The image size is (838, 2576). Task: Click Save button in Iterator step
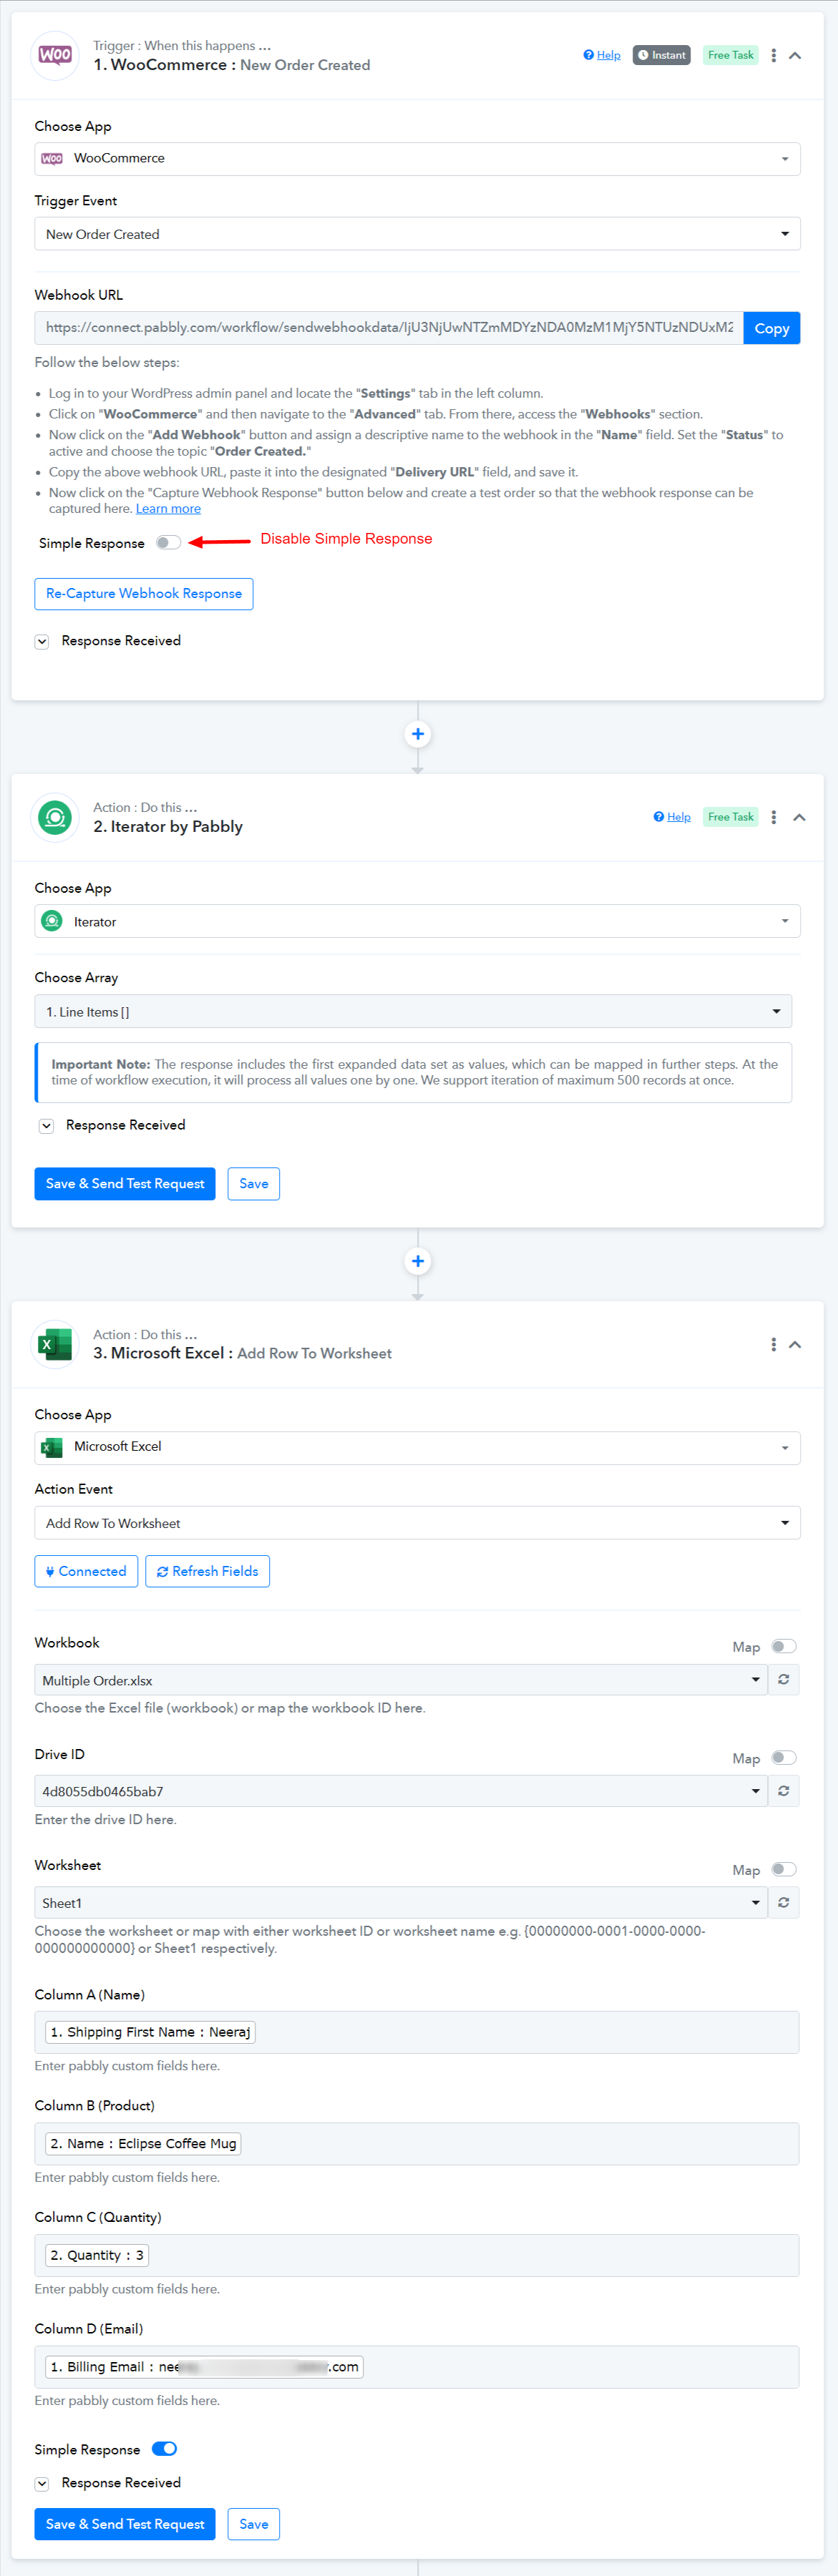(254, 1184)
